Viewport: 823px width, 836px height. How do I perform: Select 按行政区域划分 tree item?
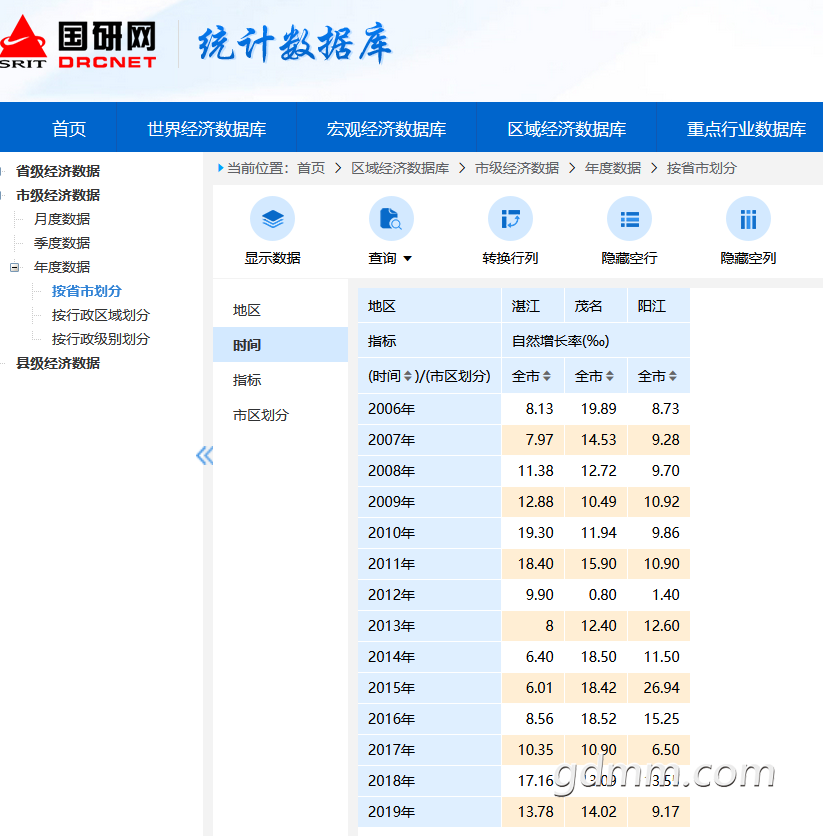click(x=101, y=315)
